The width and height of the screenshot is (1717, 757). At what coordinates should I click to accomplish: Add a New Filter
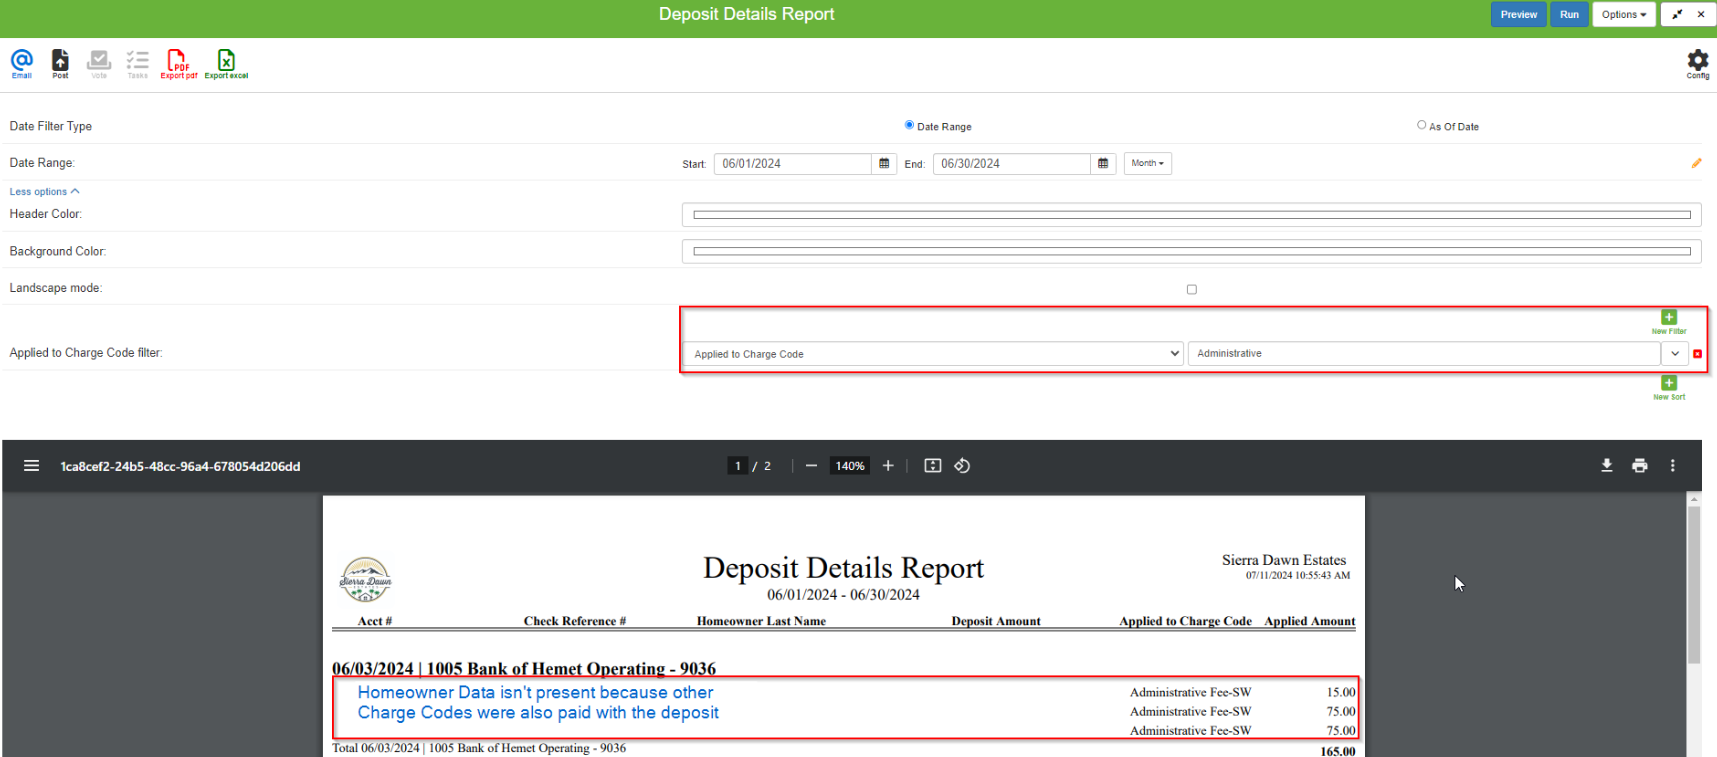coord(1669,322)
